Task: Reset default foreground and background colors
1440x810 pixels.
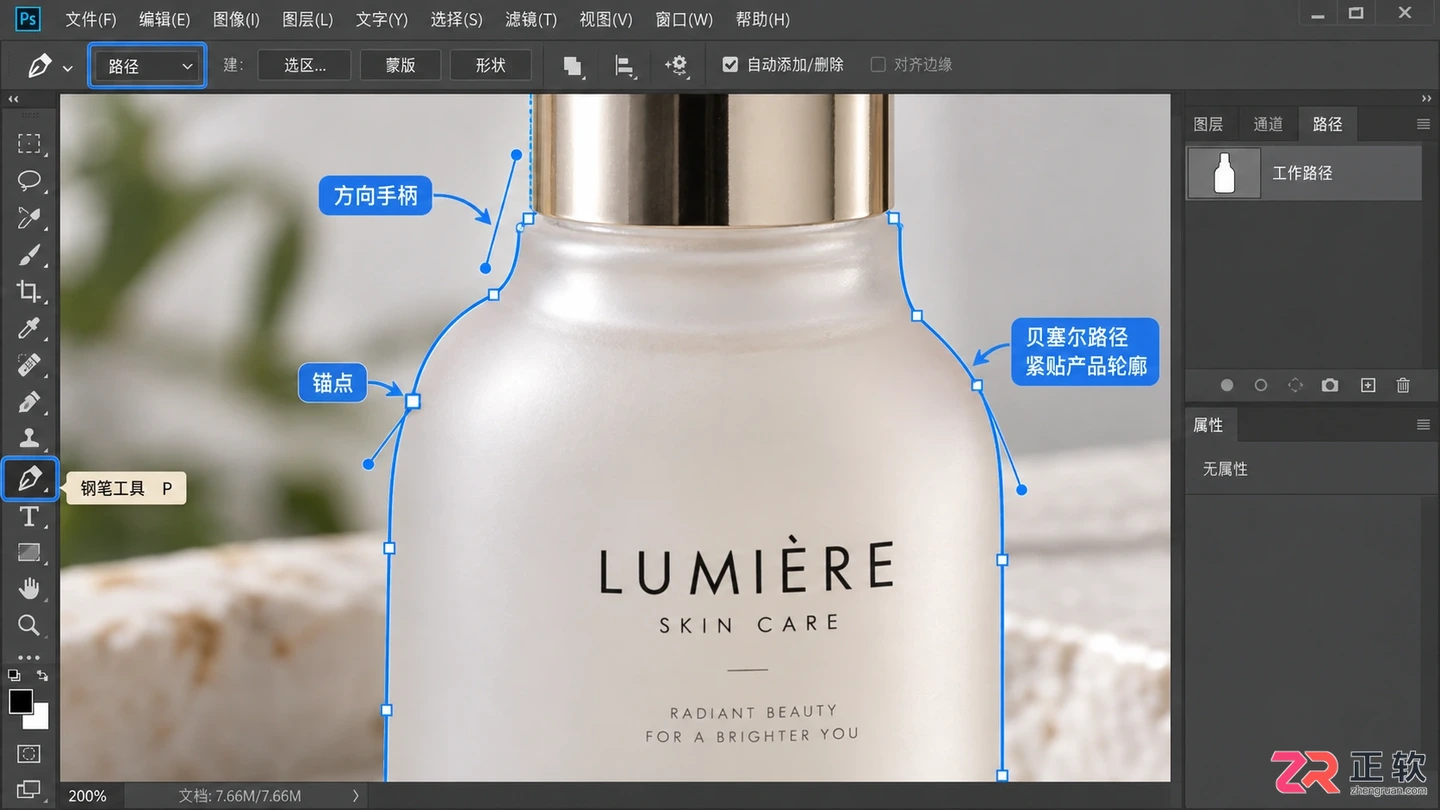Action: click(14, 676)
